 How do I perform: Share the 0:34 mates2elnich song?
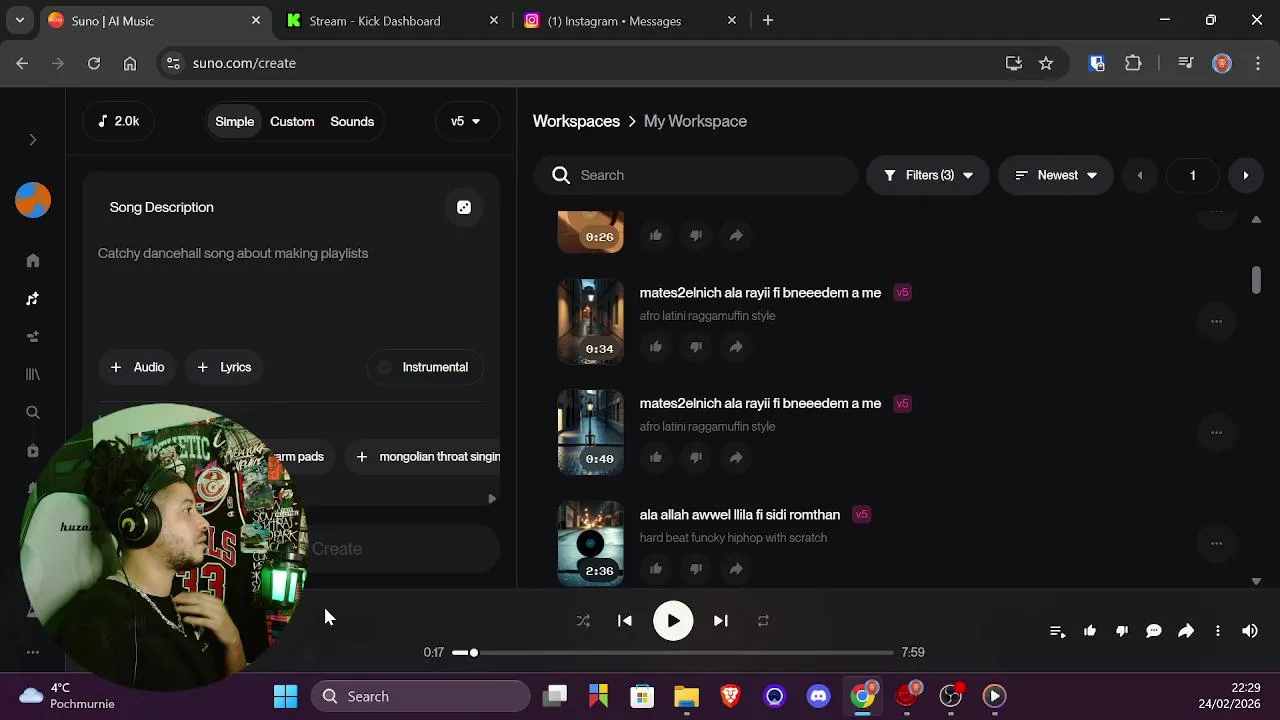(x=736, y=347)
